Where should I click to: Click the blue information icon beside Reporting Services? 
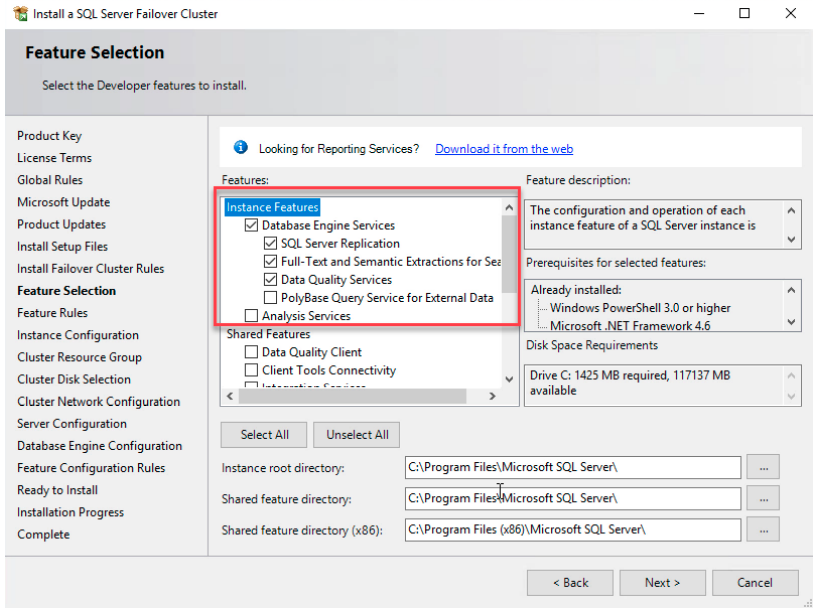coord(241,148)
